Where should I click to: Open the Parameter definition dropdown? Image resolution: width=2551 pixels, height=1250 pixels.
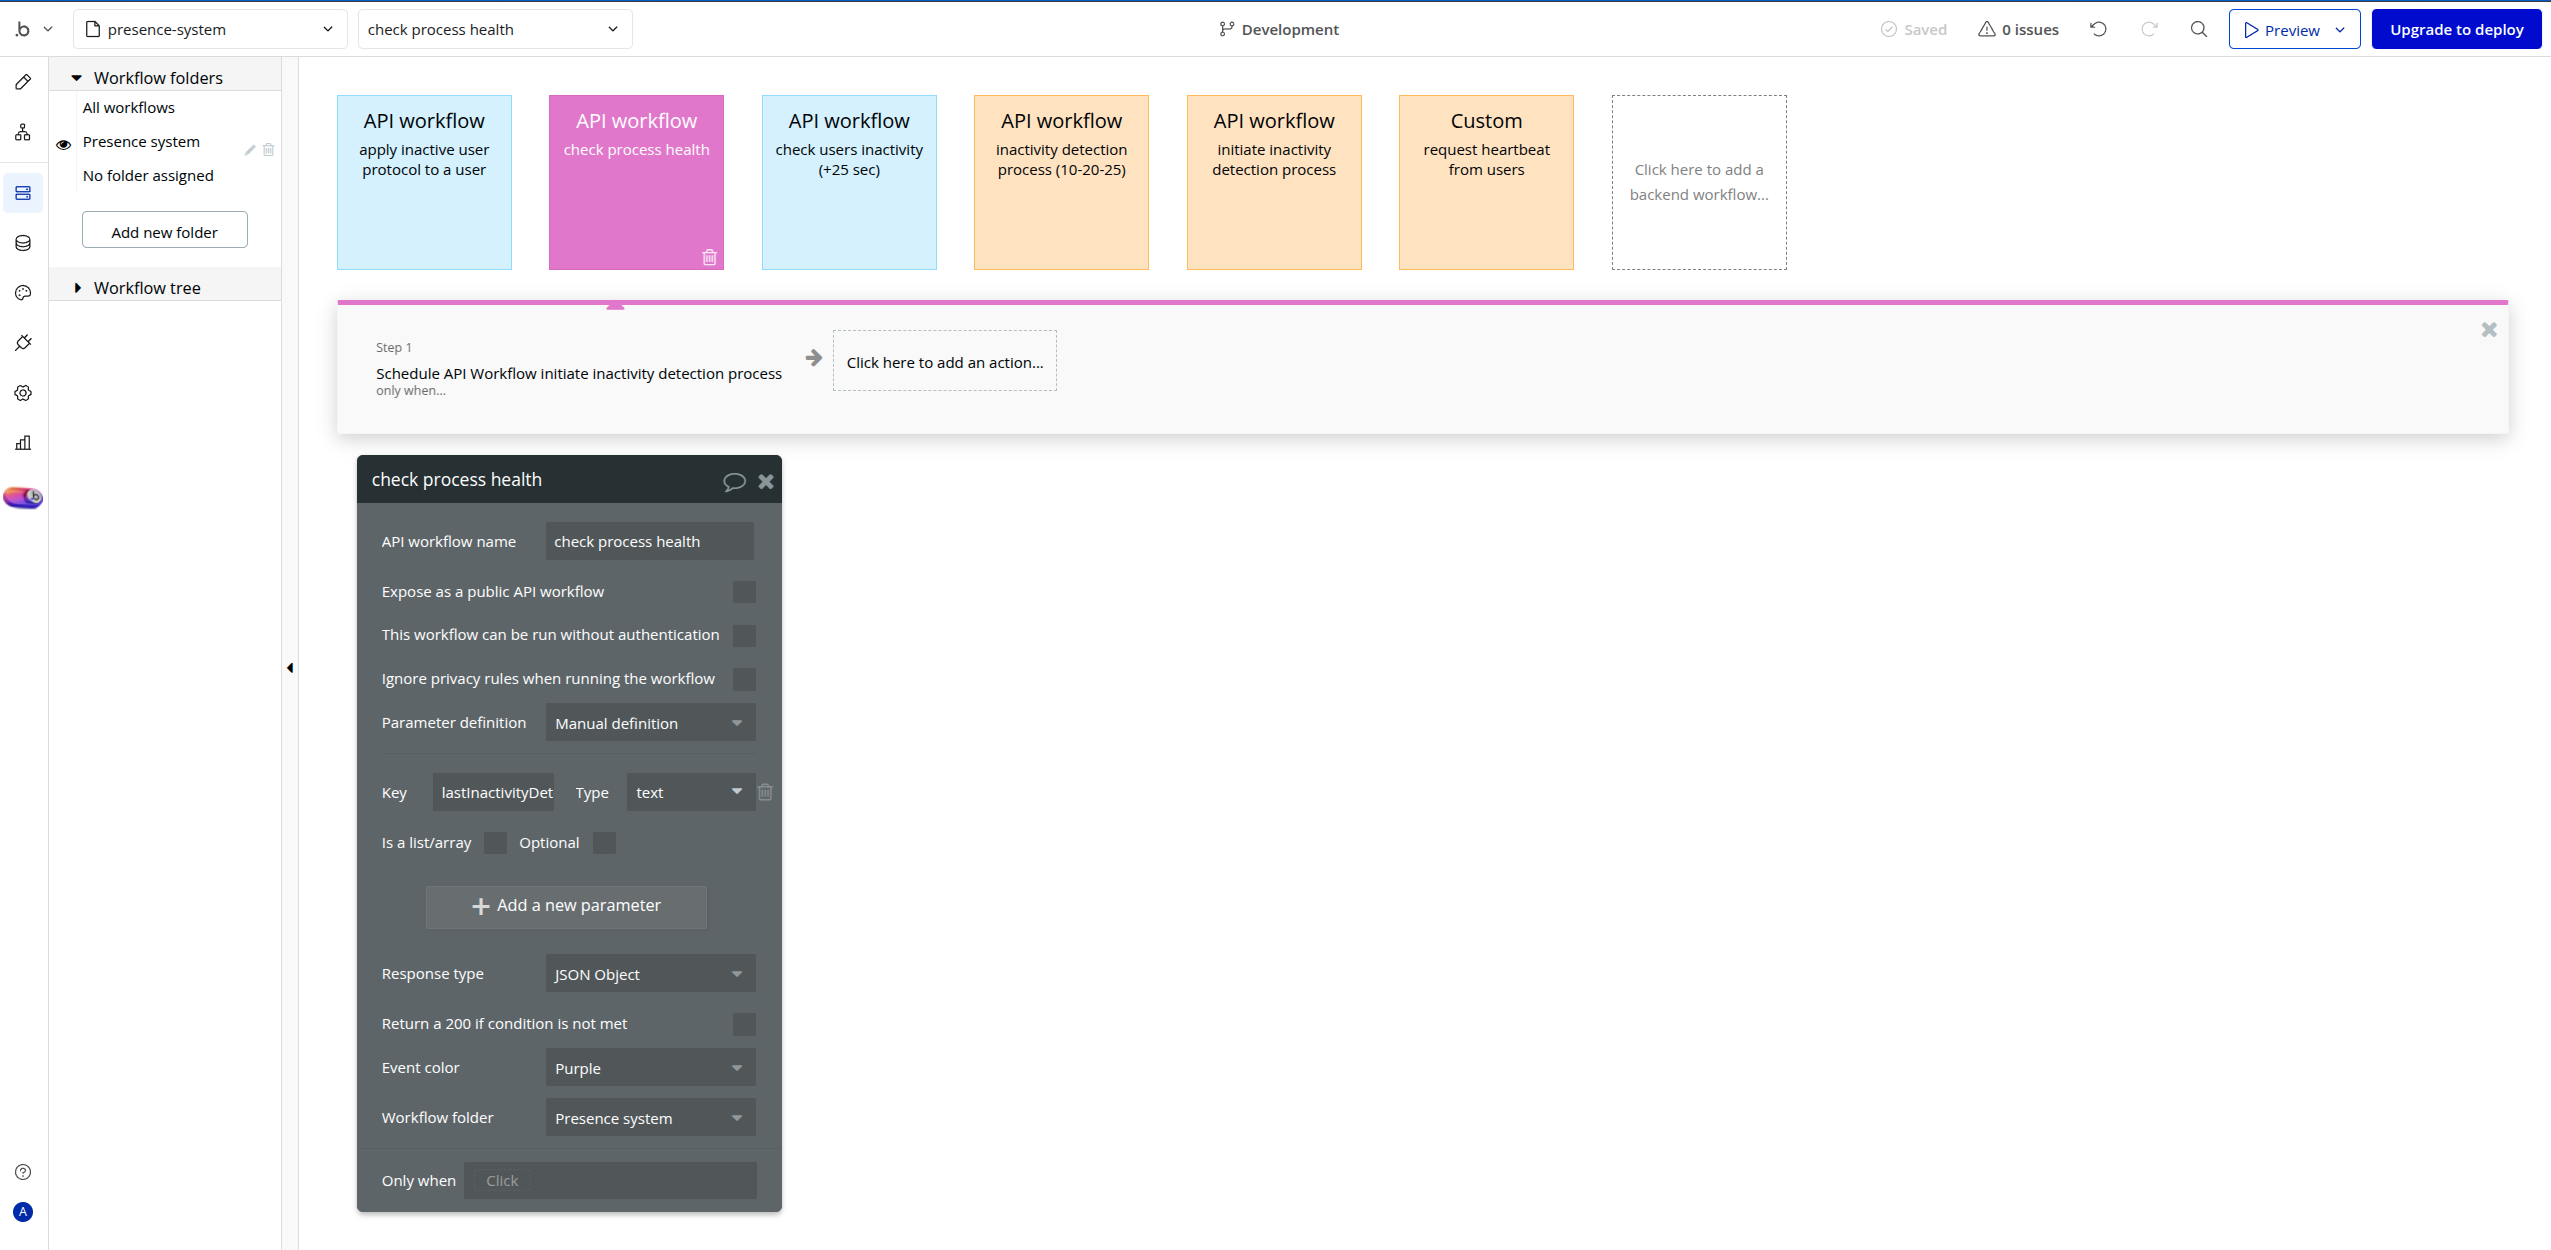coord(650,723)
